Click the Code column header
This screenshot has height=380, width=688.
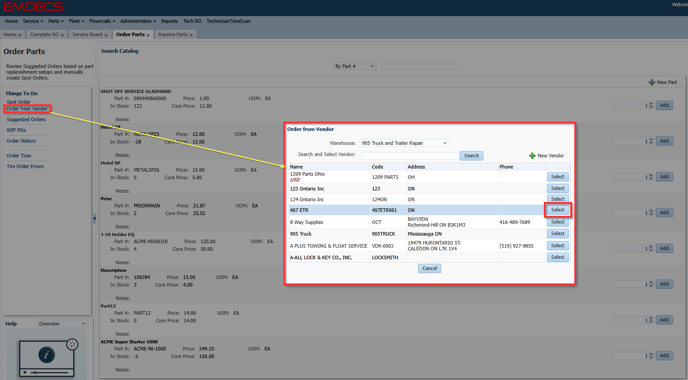pyautogui.click(x=377, y=167)
